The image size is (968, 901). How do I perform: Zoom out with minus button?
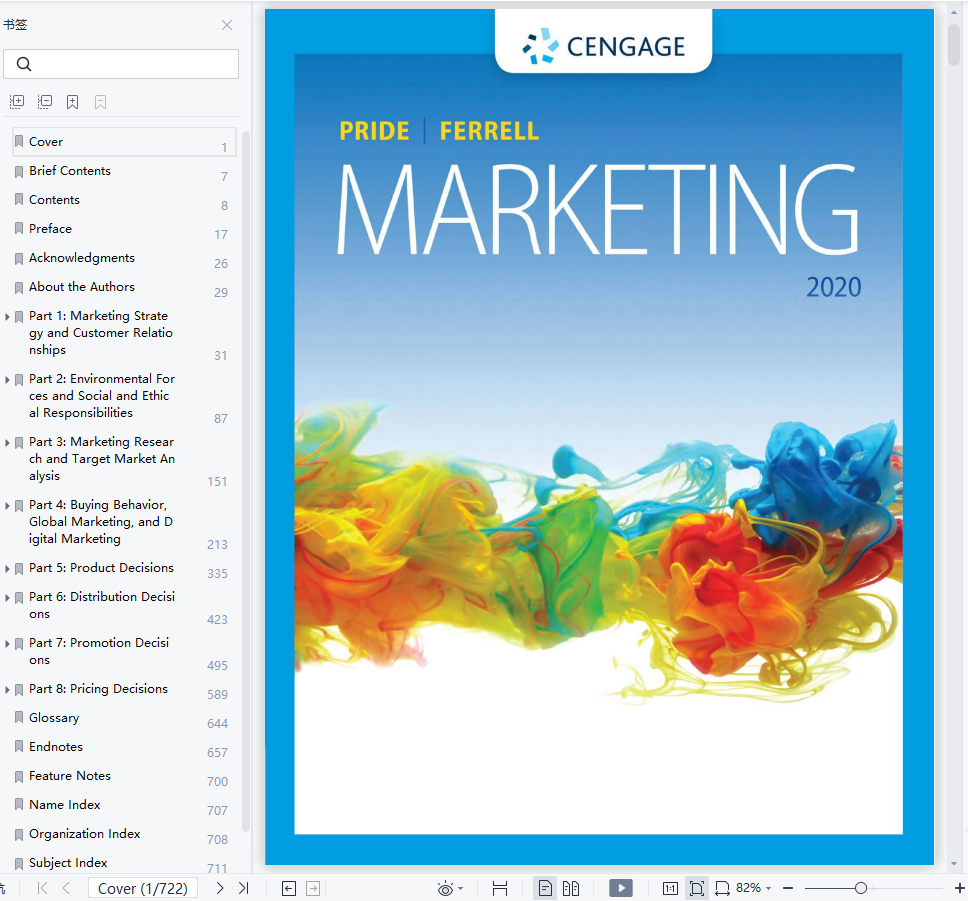click(788, 888)
